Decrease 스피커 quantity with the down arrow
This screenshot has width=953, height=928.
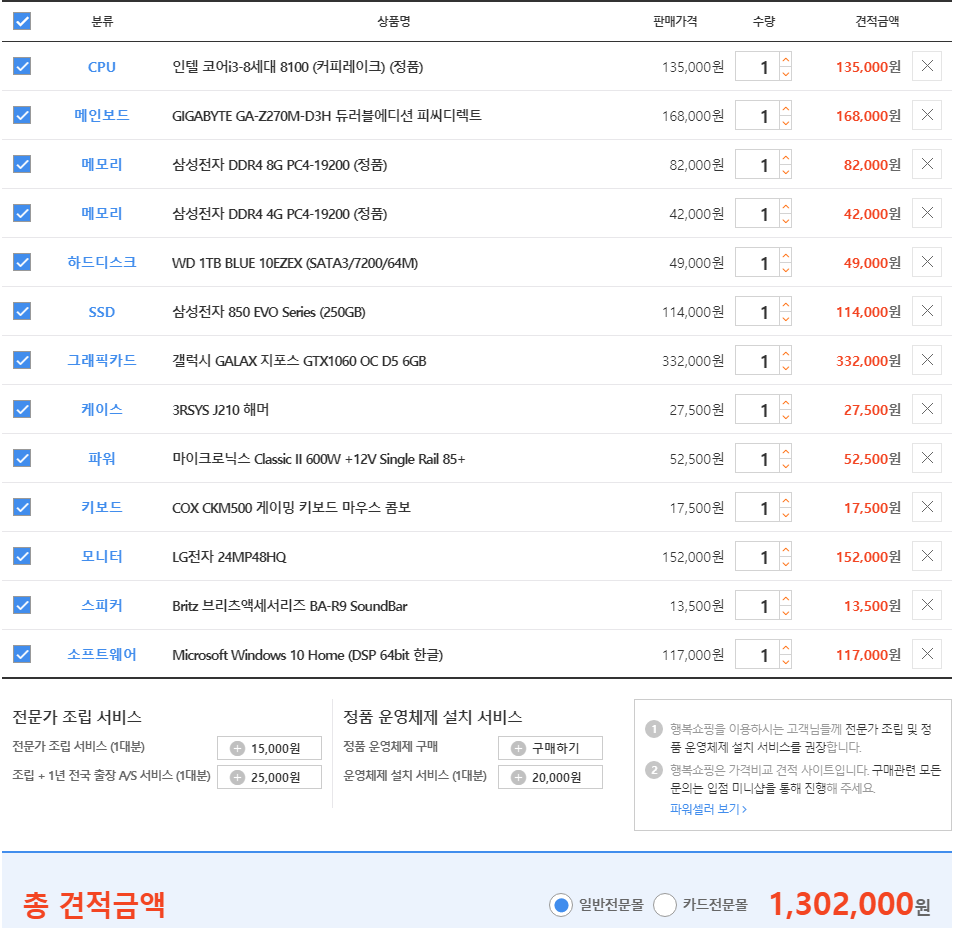pos(786,613)
